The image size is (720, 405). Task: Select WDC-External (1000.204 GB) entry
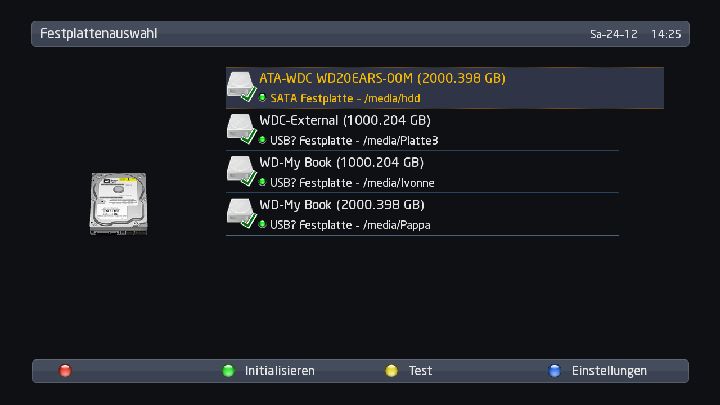point(345,120)
